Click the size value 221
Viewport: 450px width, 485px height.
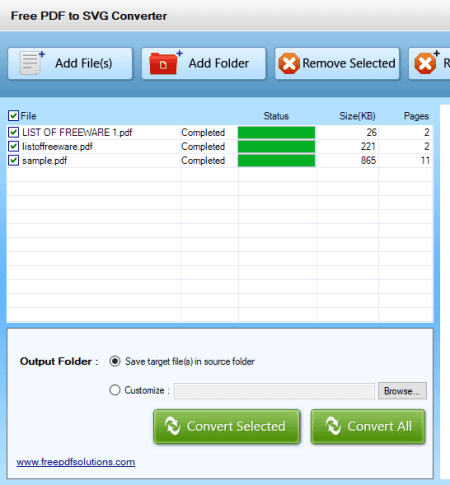pyautogui.click(x=368, y=146)
